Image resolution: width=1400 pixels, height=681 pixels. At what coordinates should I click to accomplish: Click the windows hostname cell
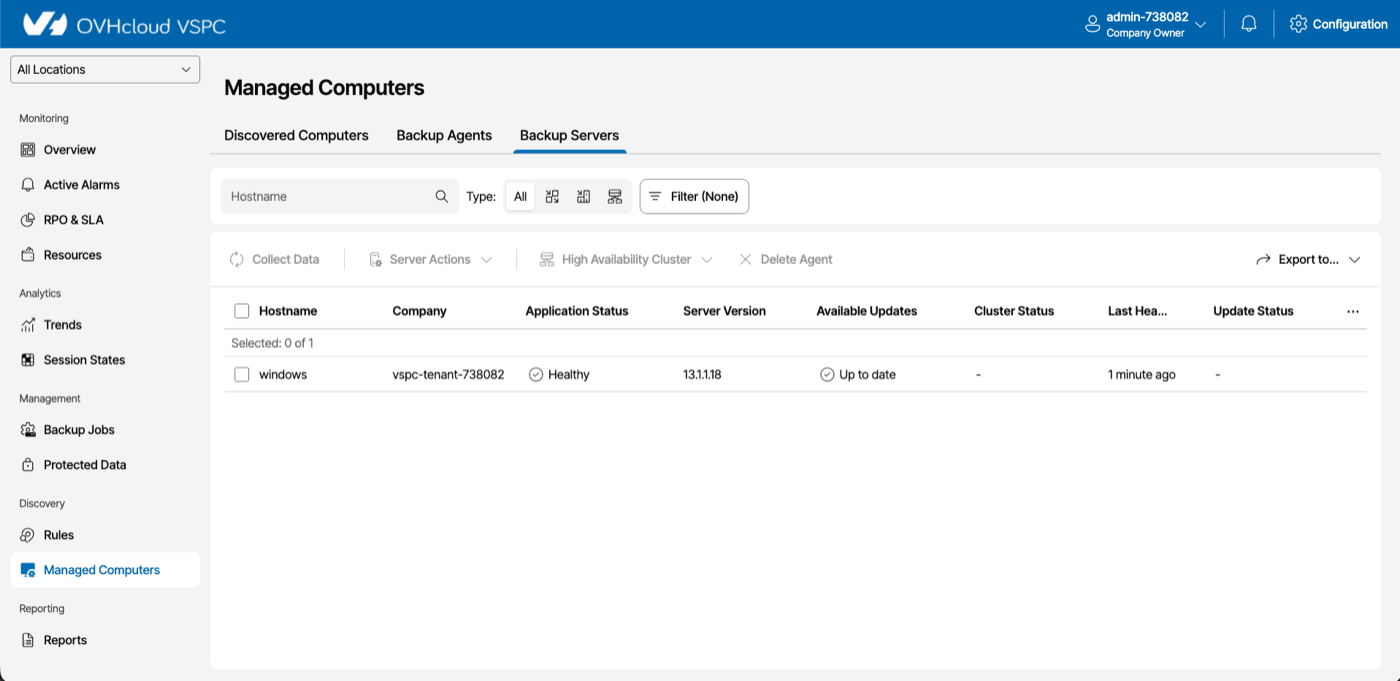pyautogui.click(x=283, y=374)
